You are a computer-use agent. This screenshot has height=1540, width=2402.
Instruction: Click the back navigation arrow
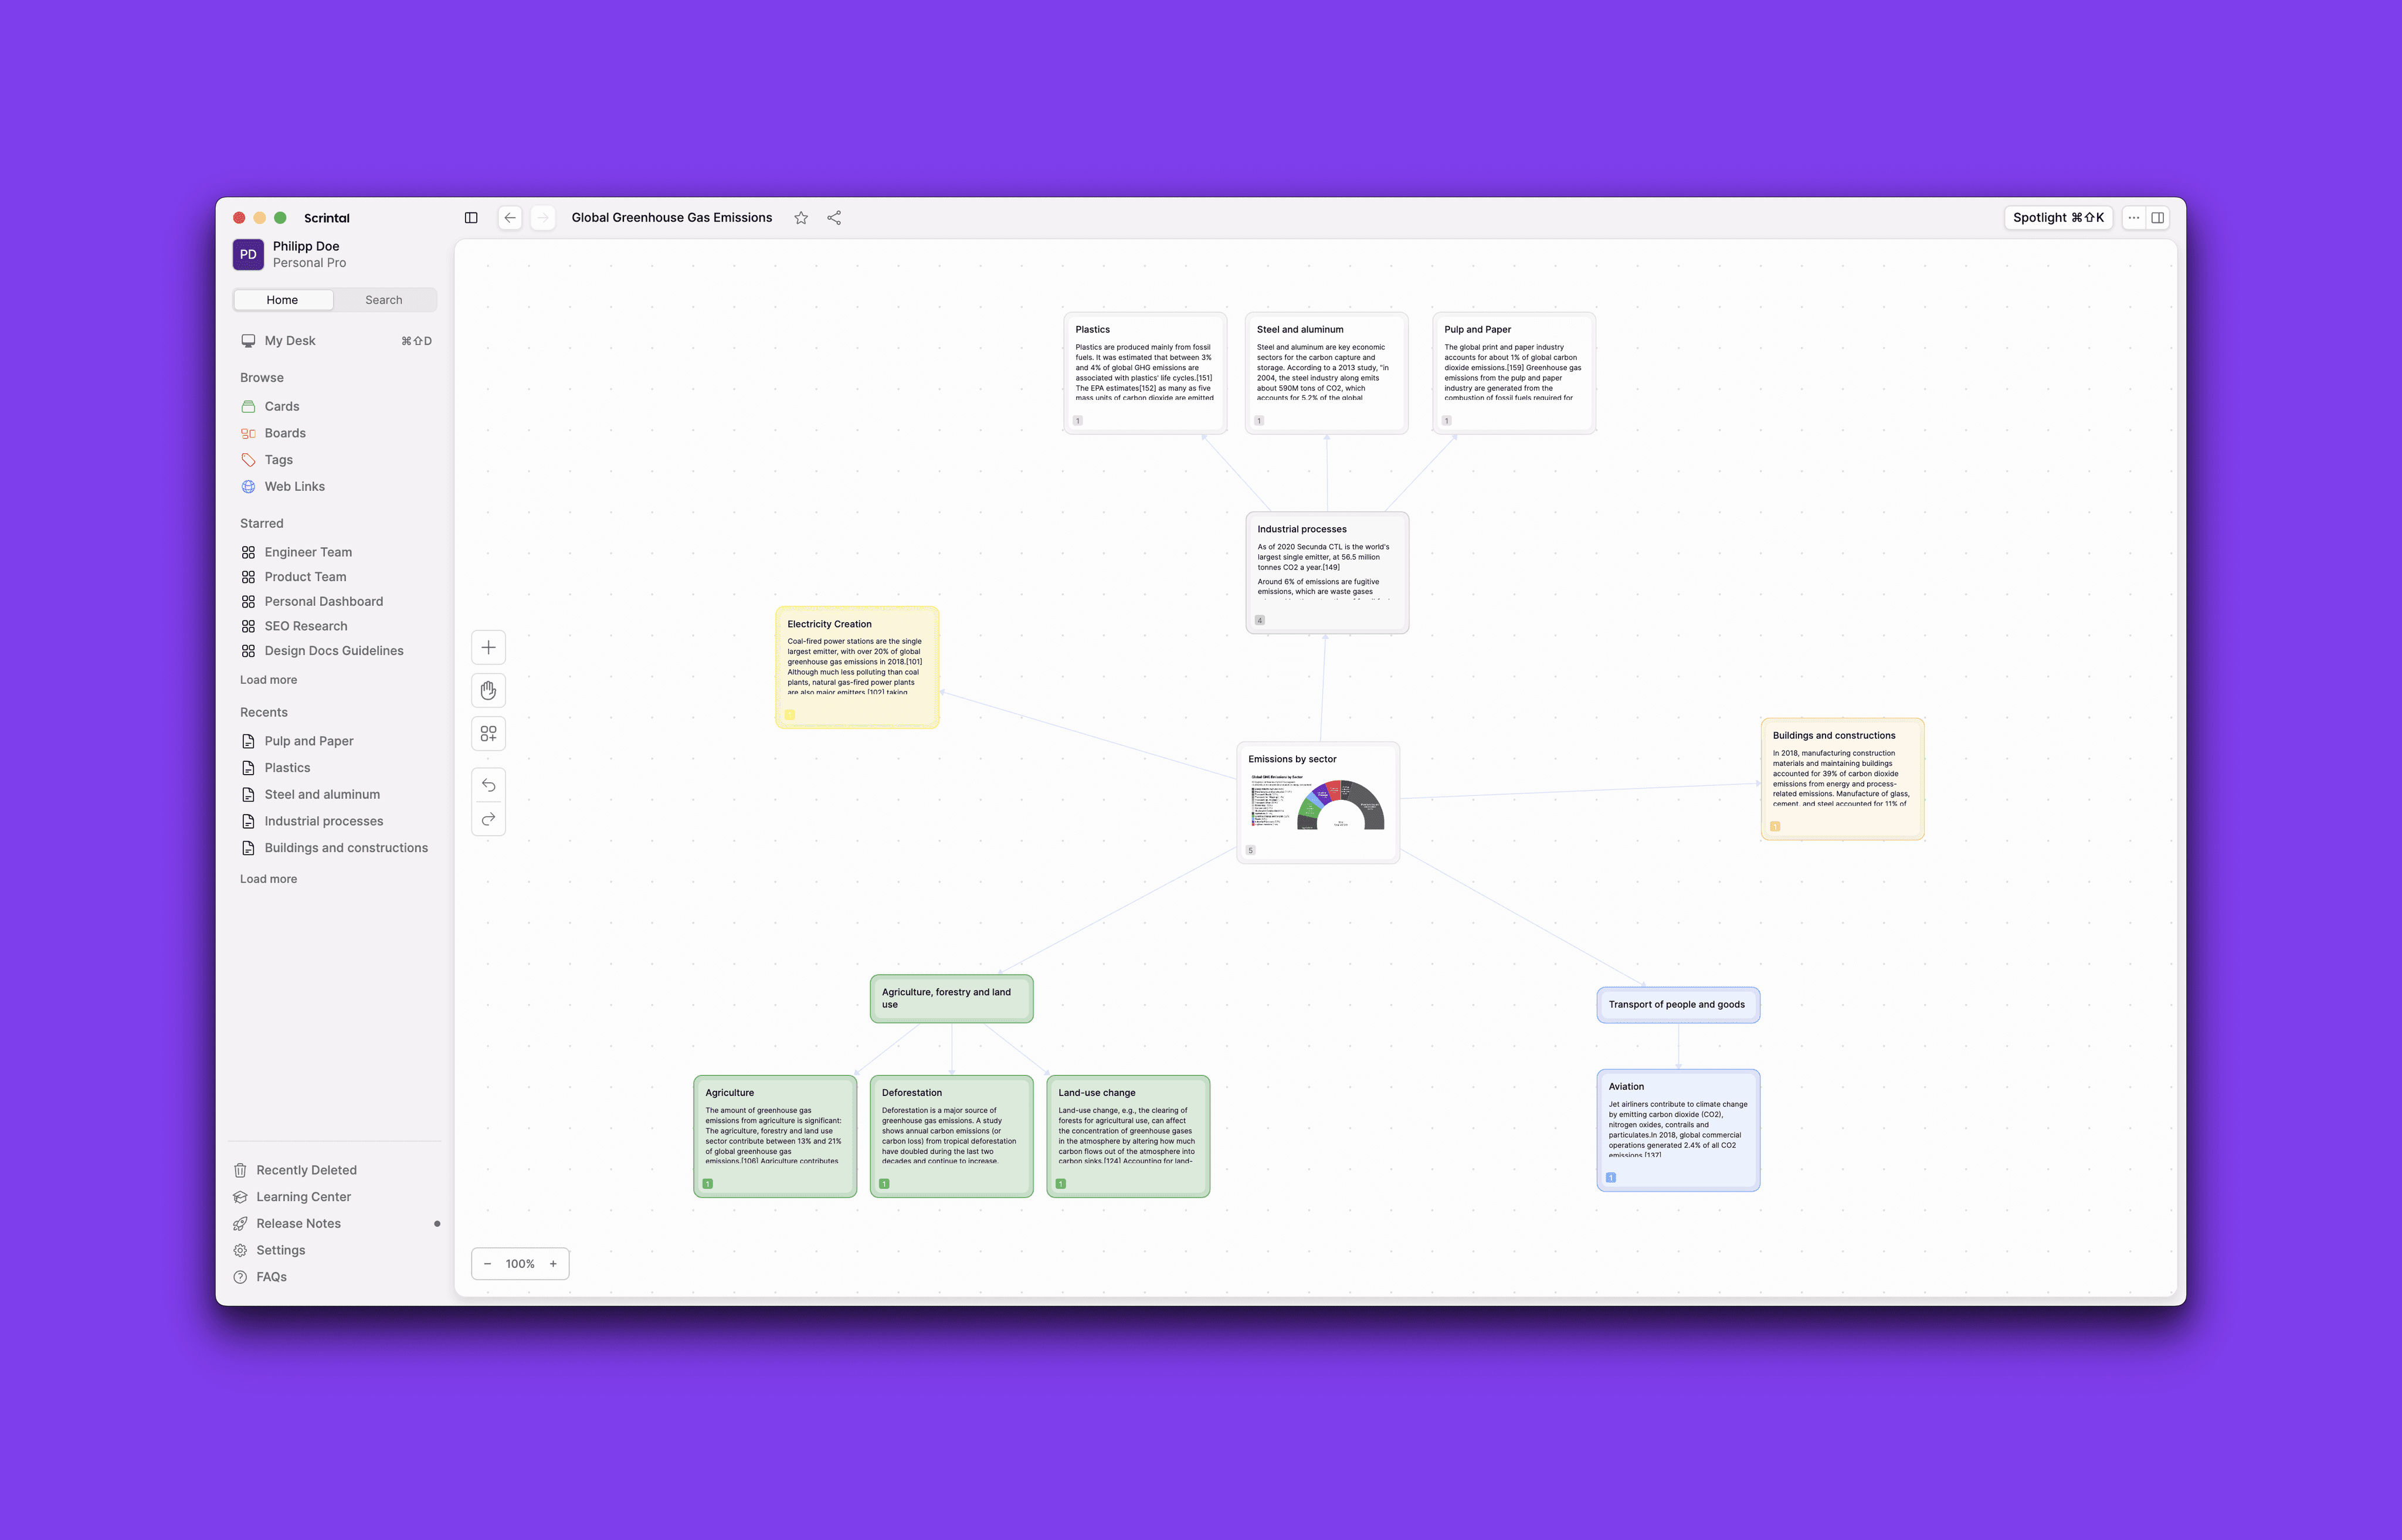510,218
